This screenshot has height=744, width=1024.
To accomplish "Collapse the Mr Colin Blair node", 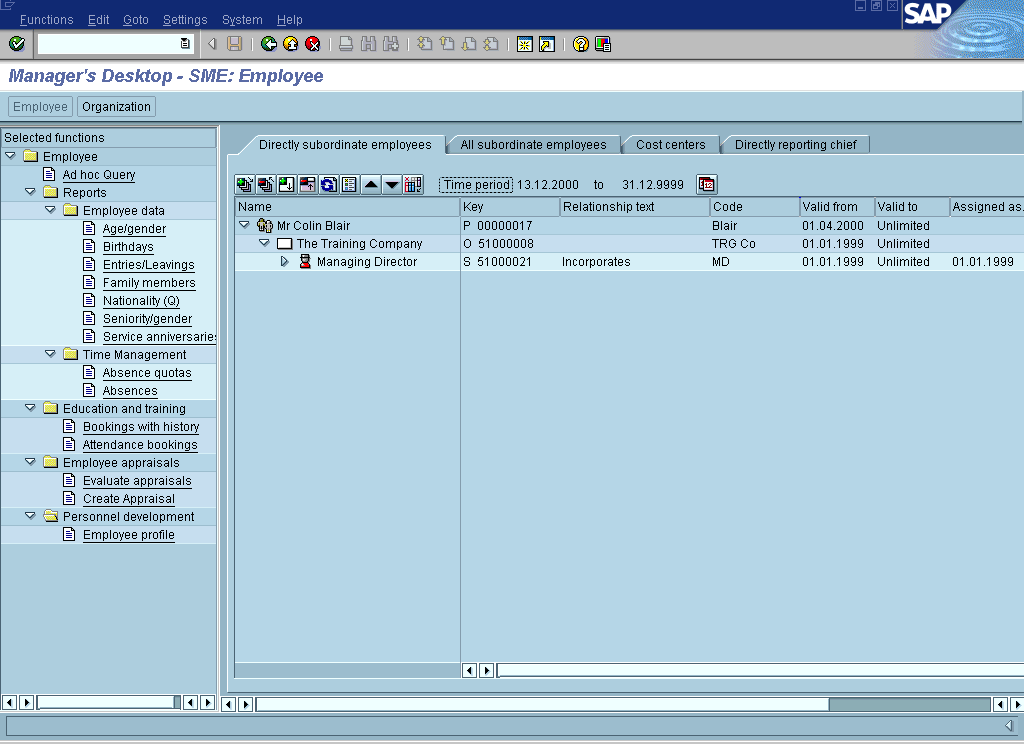I will [244, 225].
